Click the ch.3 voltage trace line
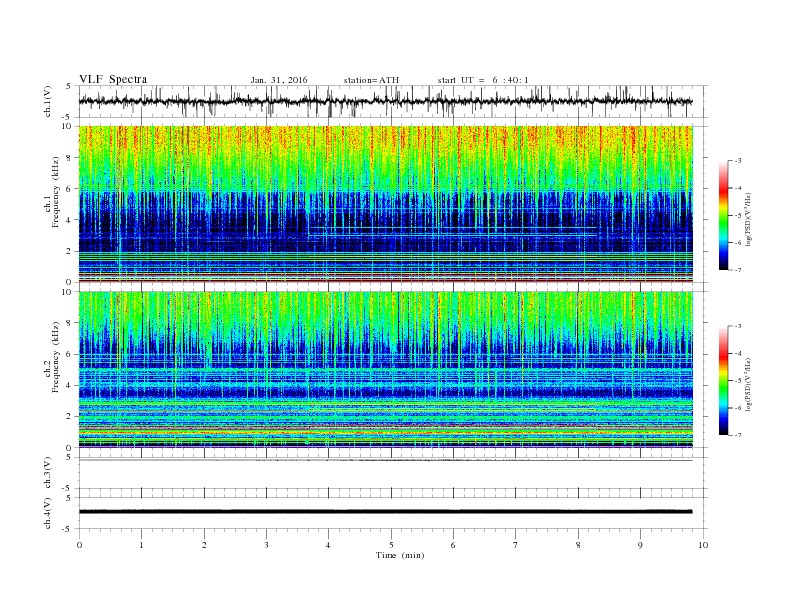The height and width of the screenshot is (612, 792). coord(385,461)
